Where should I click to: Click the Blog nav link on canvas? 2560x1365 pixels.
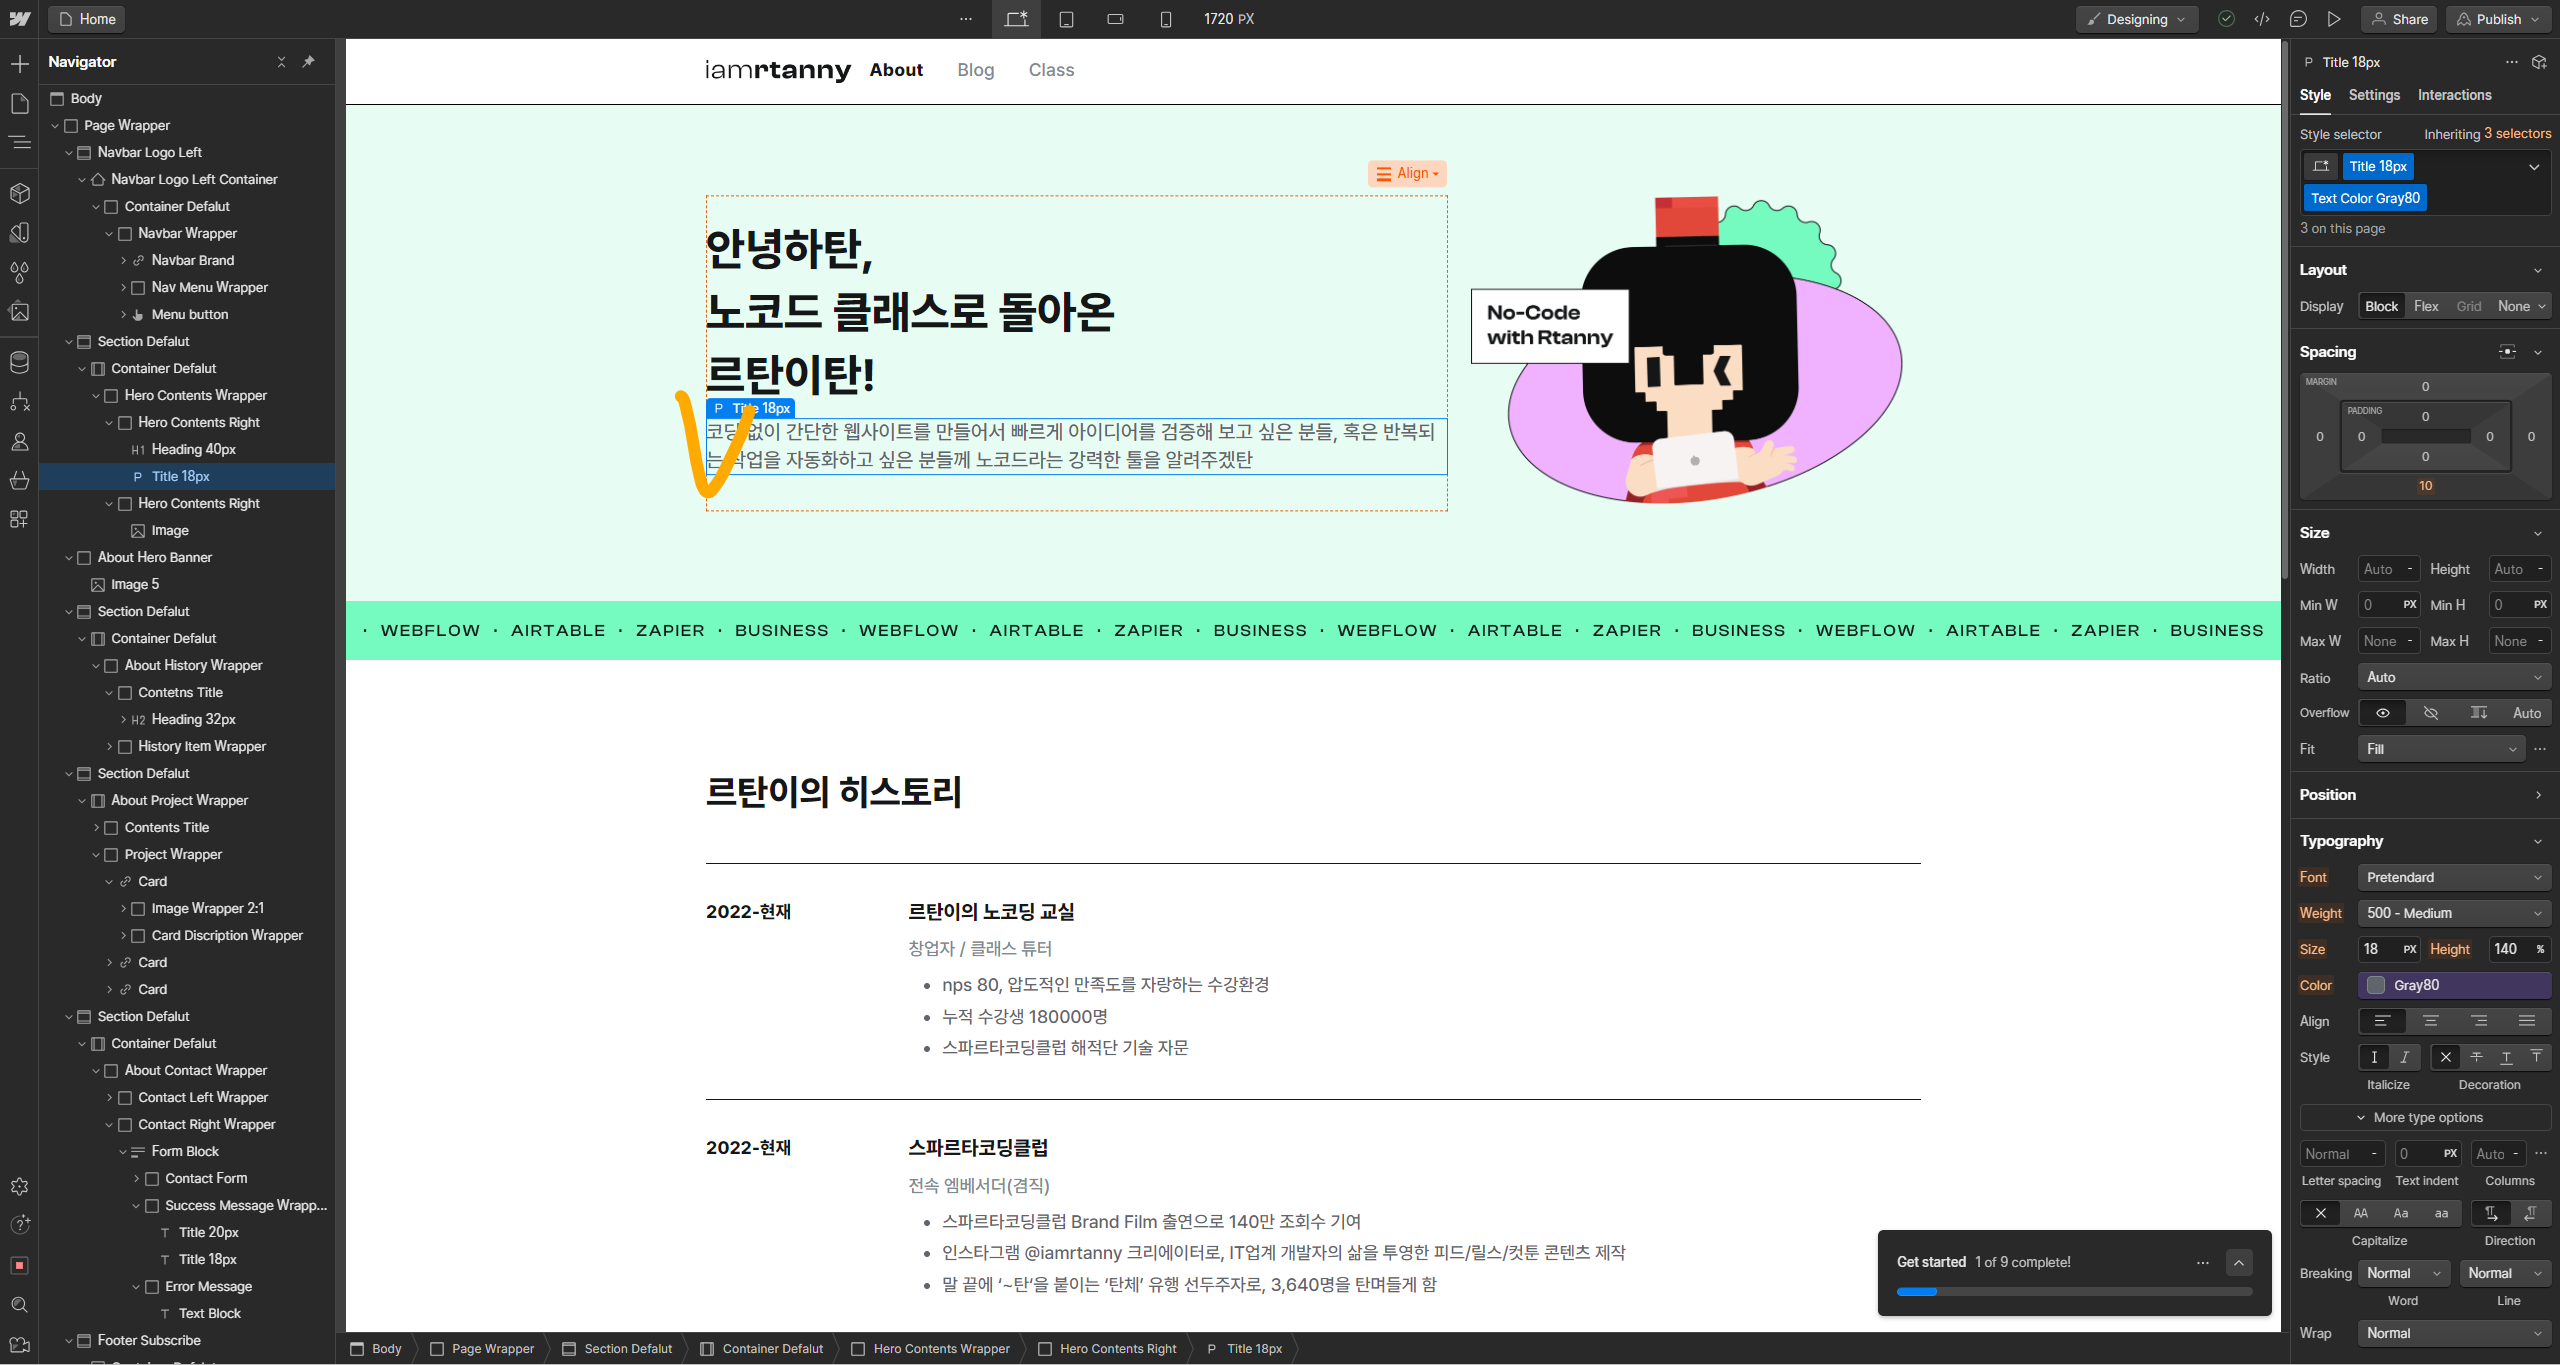click(976, 70)
